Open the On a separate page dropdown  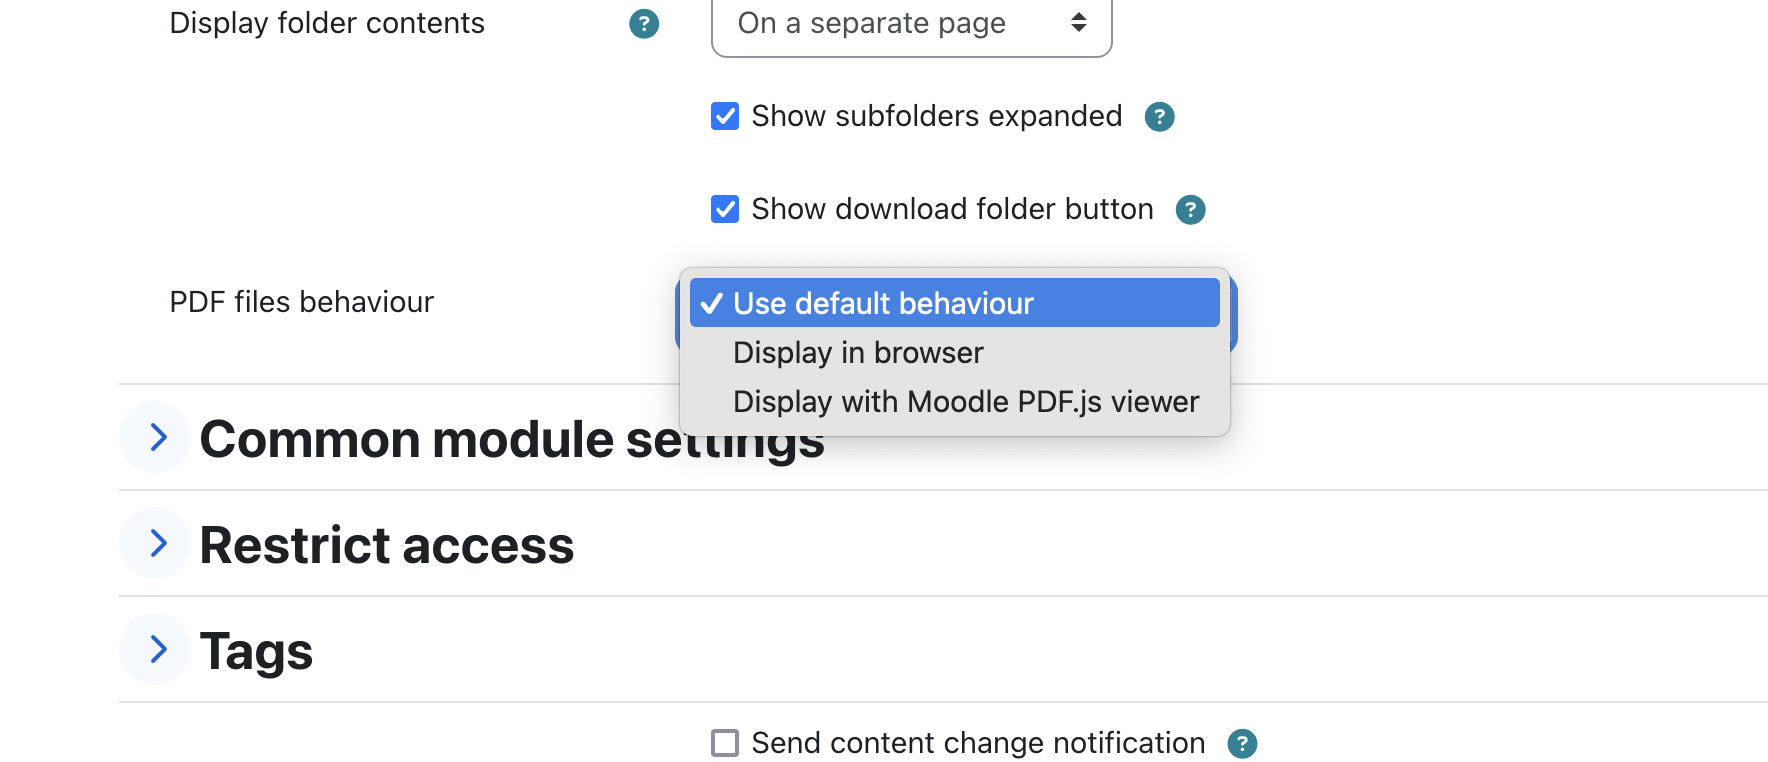[x=911, y=24]
